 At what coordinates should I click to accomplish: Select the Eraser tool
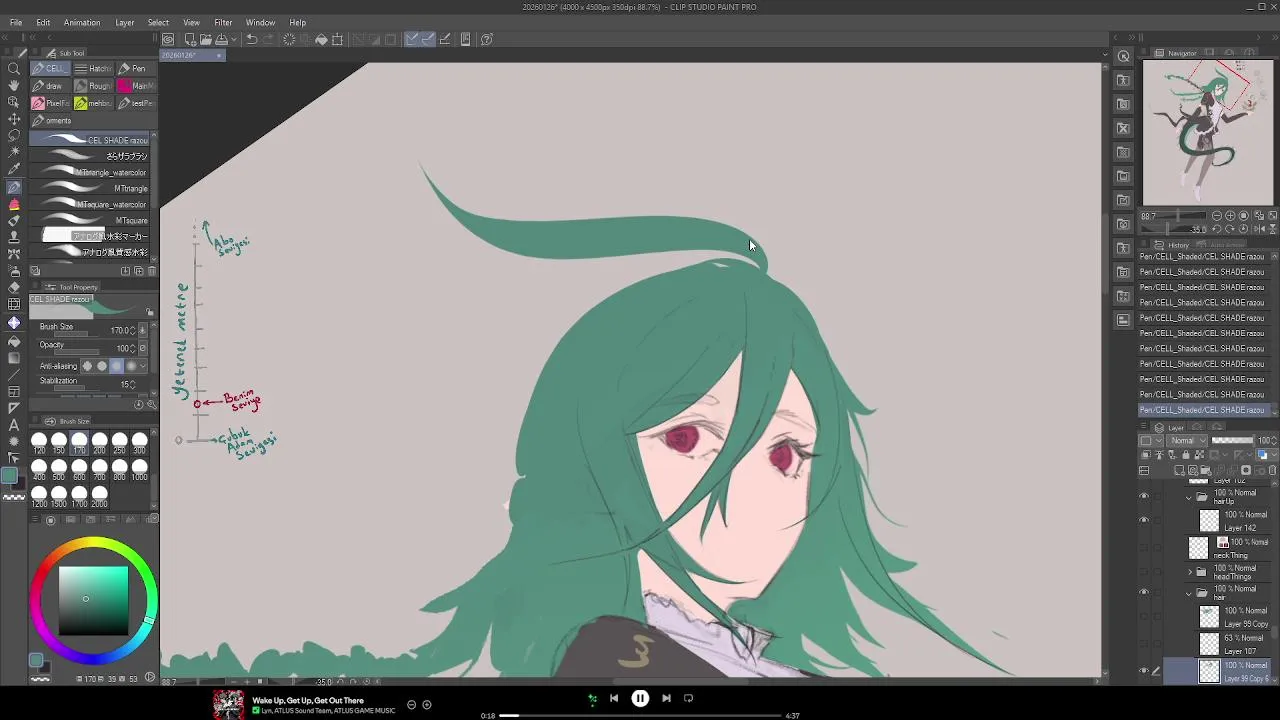(14, 288)
